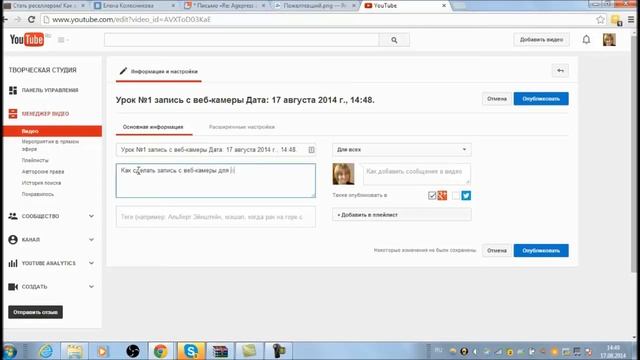Select the Видео item in the sidebar
The height and width of the screenshot is (360, 640).
click(52, 131)
